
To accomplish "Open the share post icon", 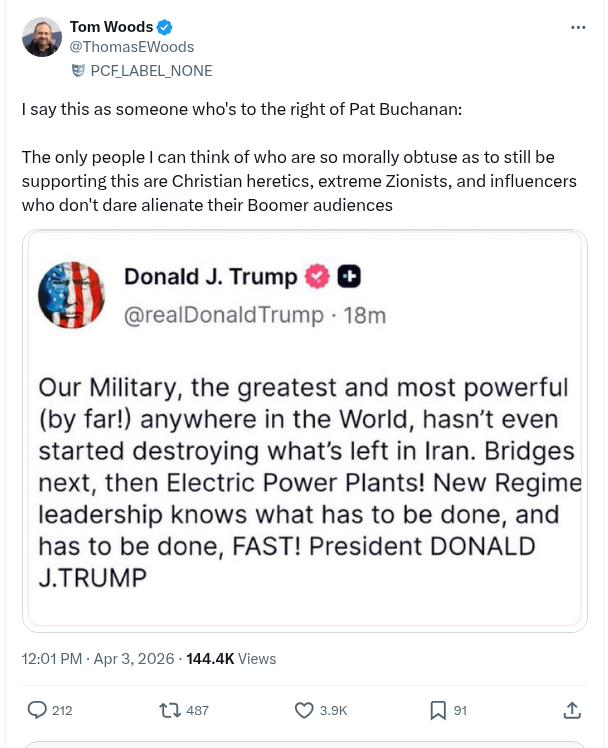I will 572,710.
